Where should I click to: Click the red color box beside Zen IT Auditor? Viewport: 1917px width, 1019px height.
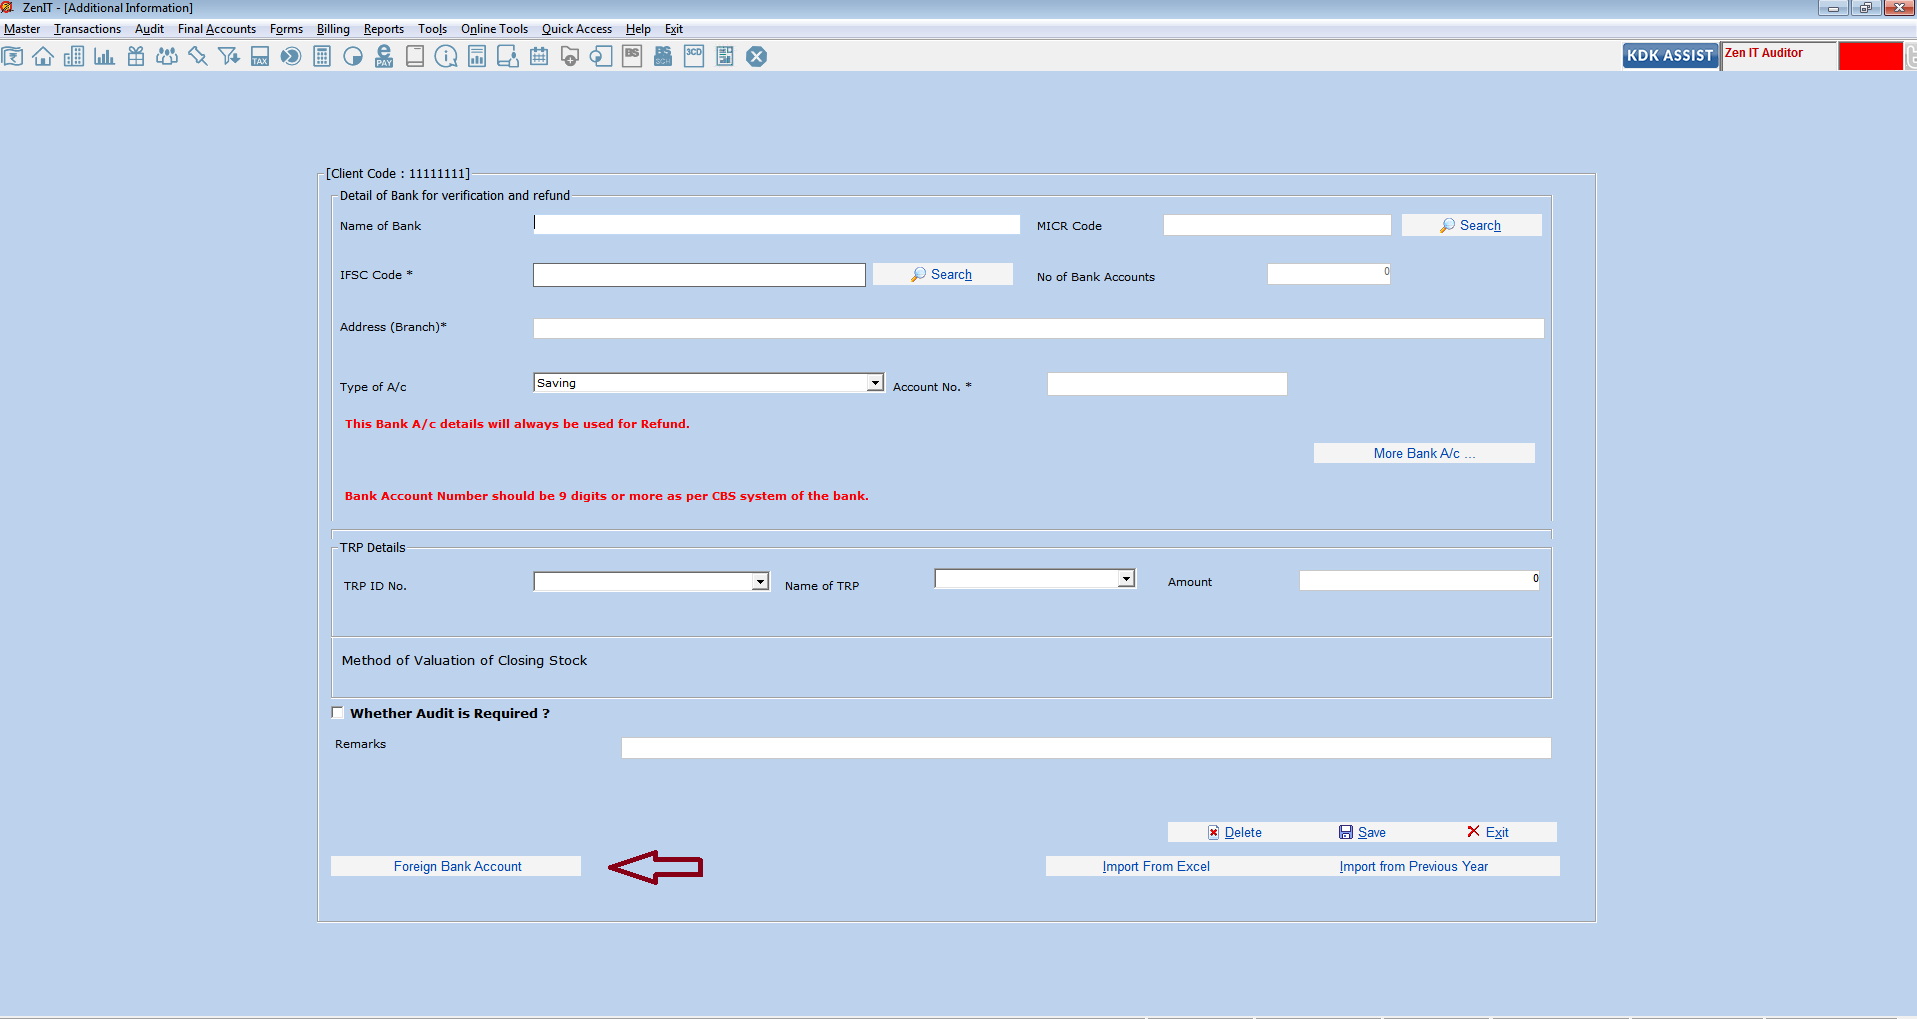coord(1870,56)
